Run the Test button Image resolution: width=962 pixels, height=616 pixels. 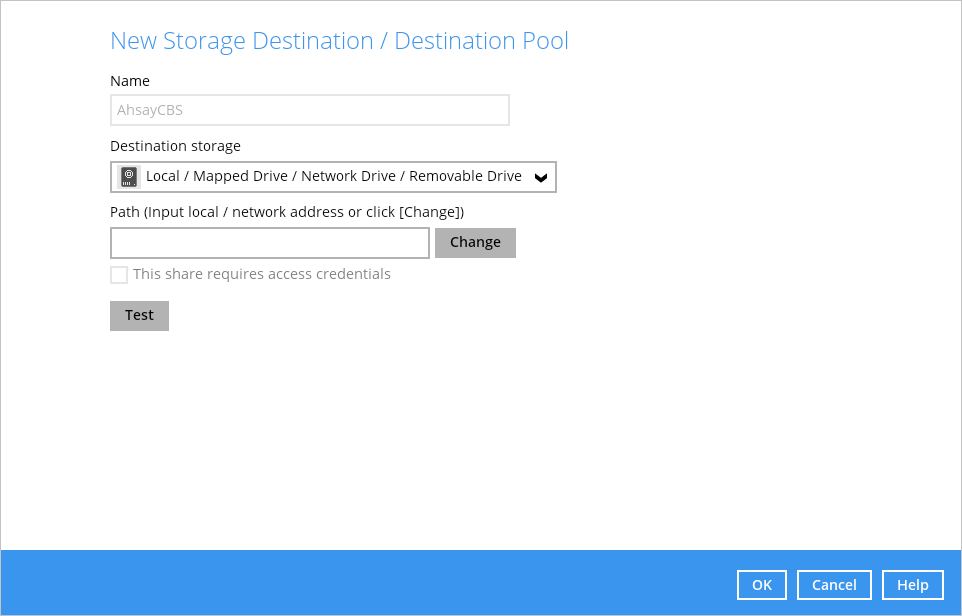point(139,315)
